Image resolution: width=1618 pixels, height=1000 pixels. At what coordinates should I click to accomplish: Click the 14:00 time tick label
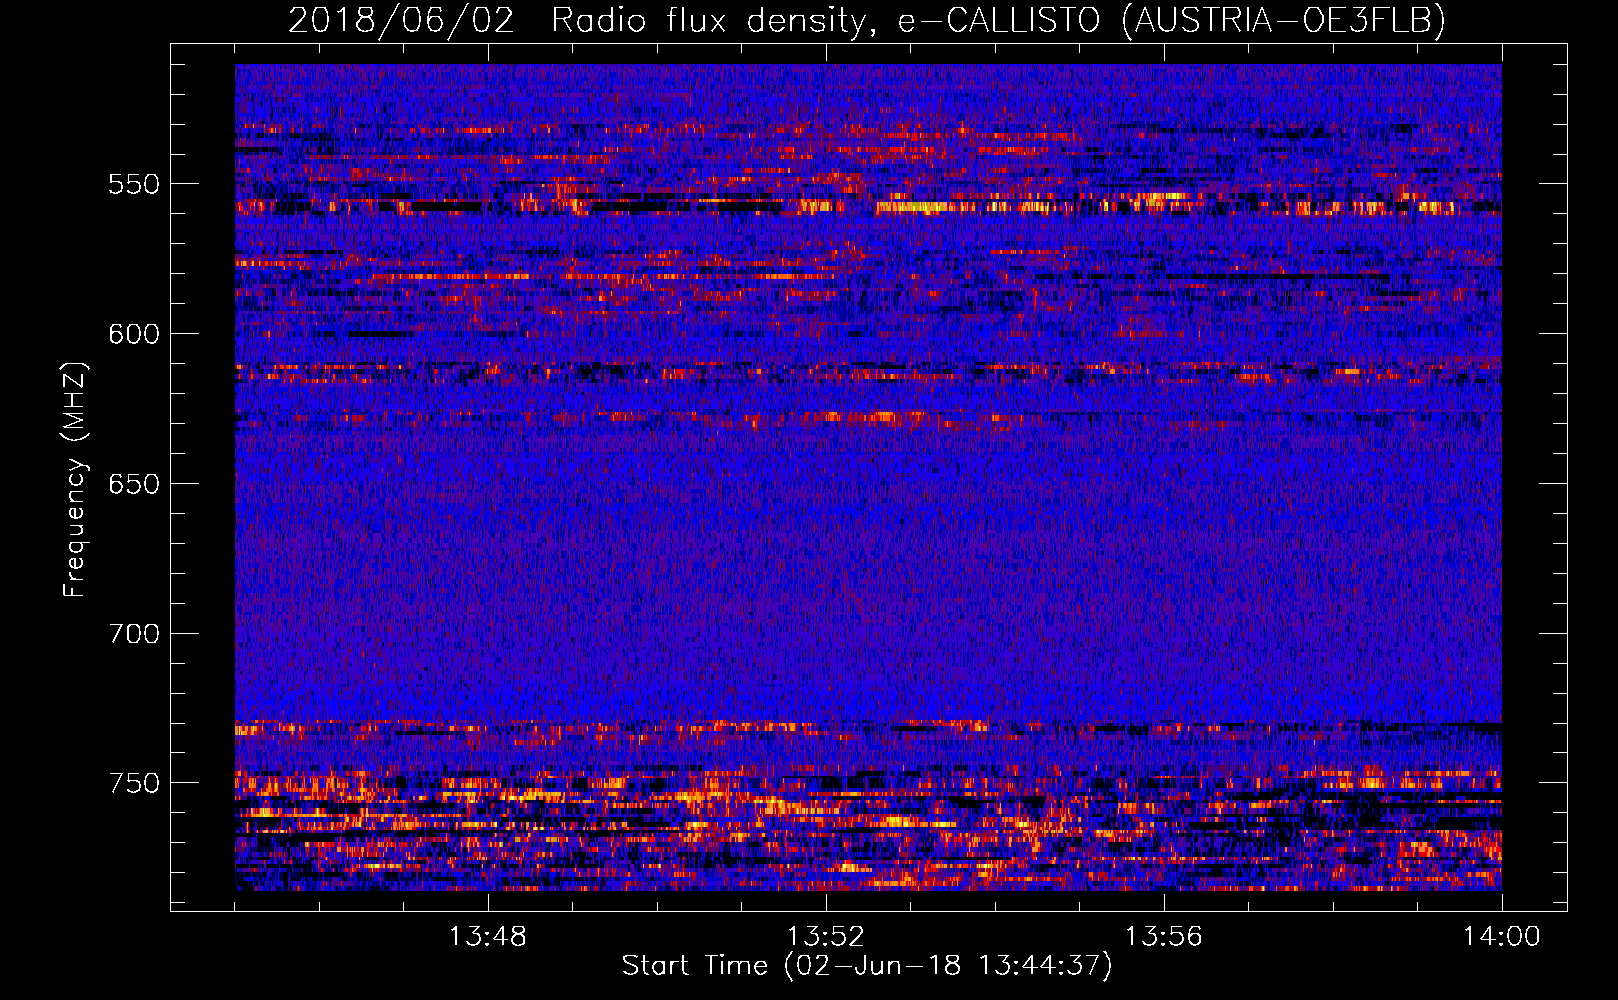tap(1501, 937)
